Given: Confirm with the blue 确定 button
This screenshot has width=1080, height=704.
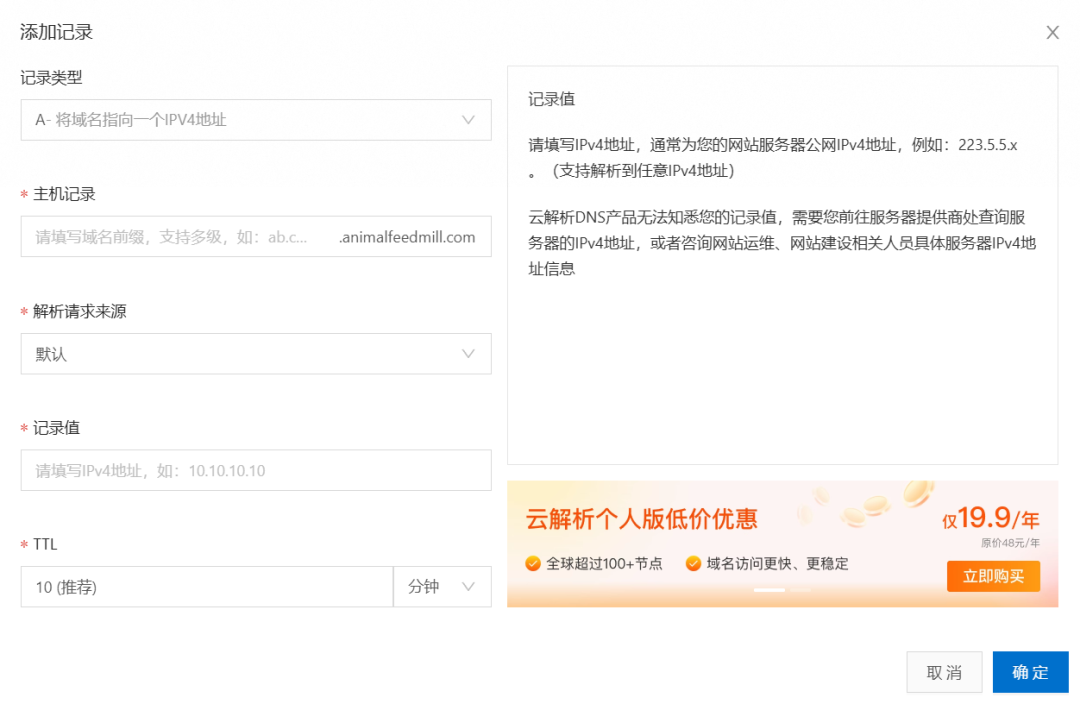Looking at the screenshot, I should [1030, 673].
